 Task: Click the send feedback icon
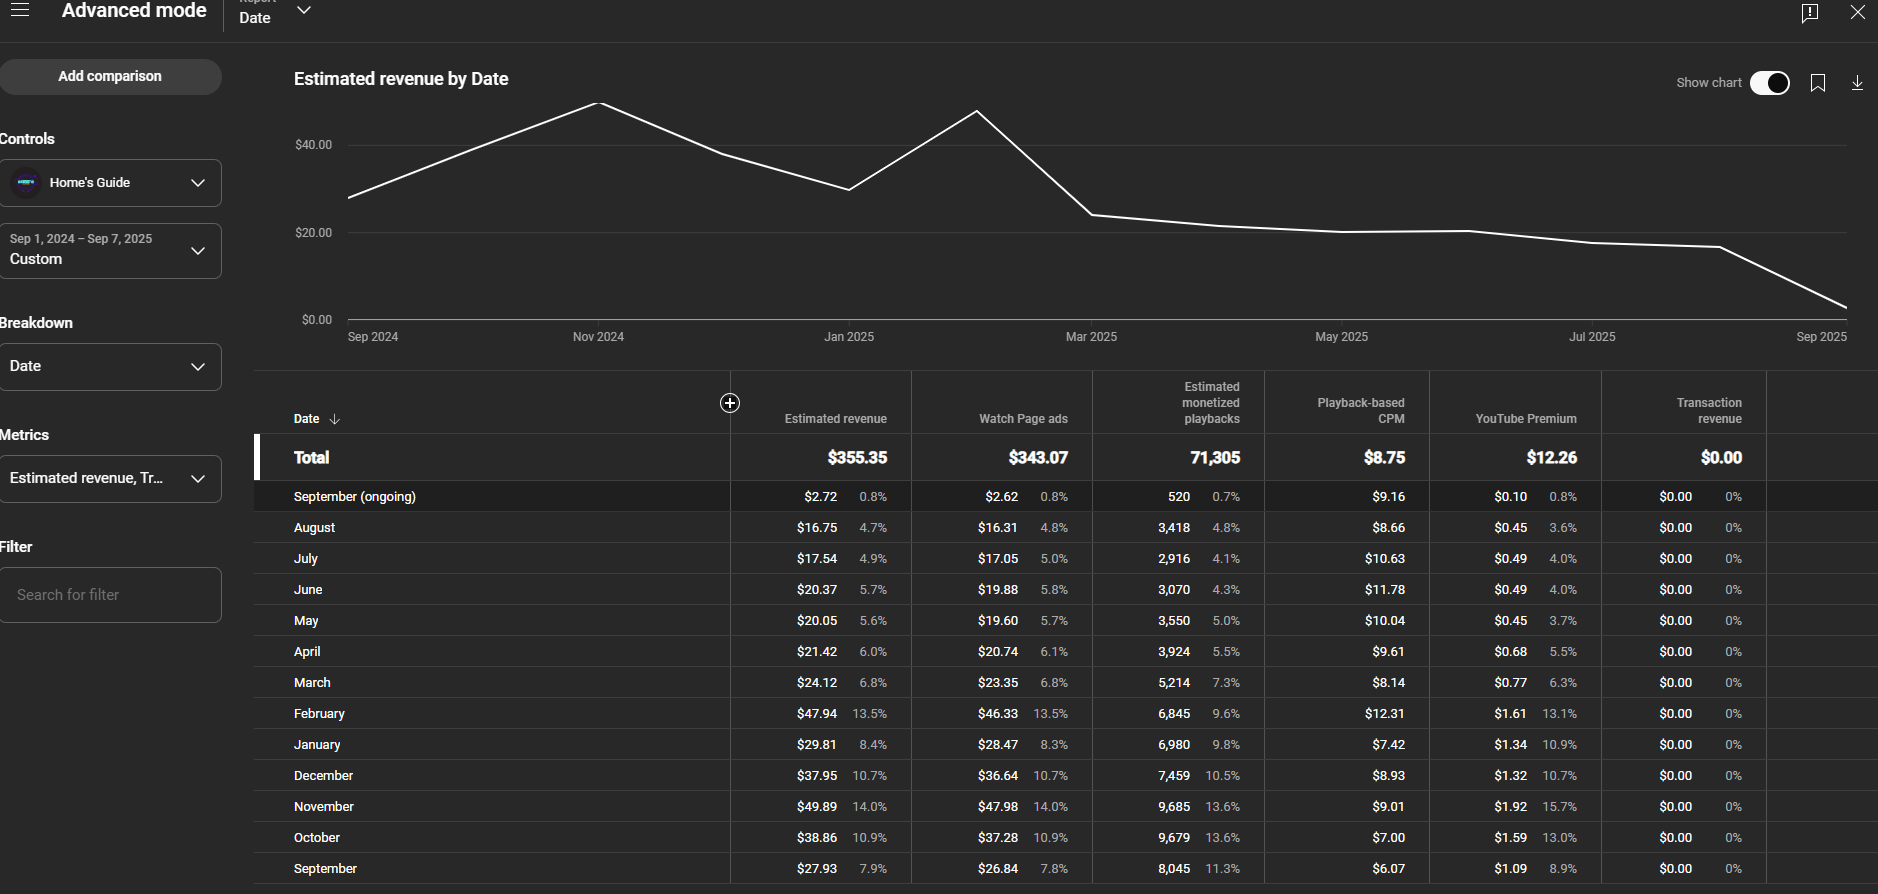(x=1809, y=13)
